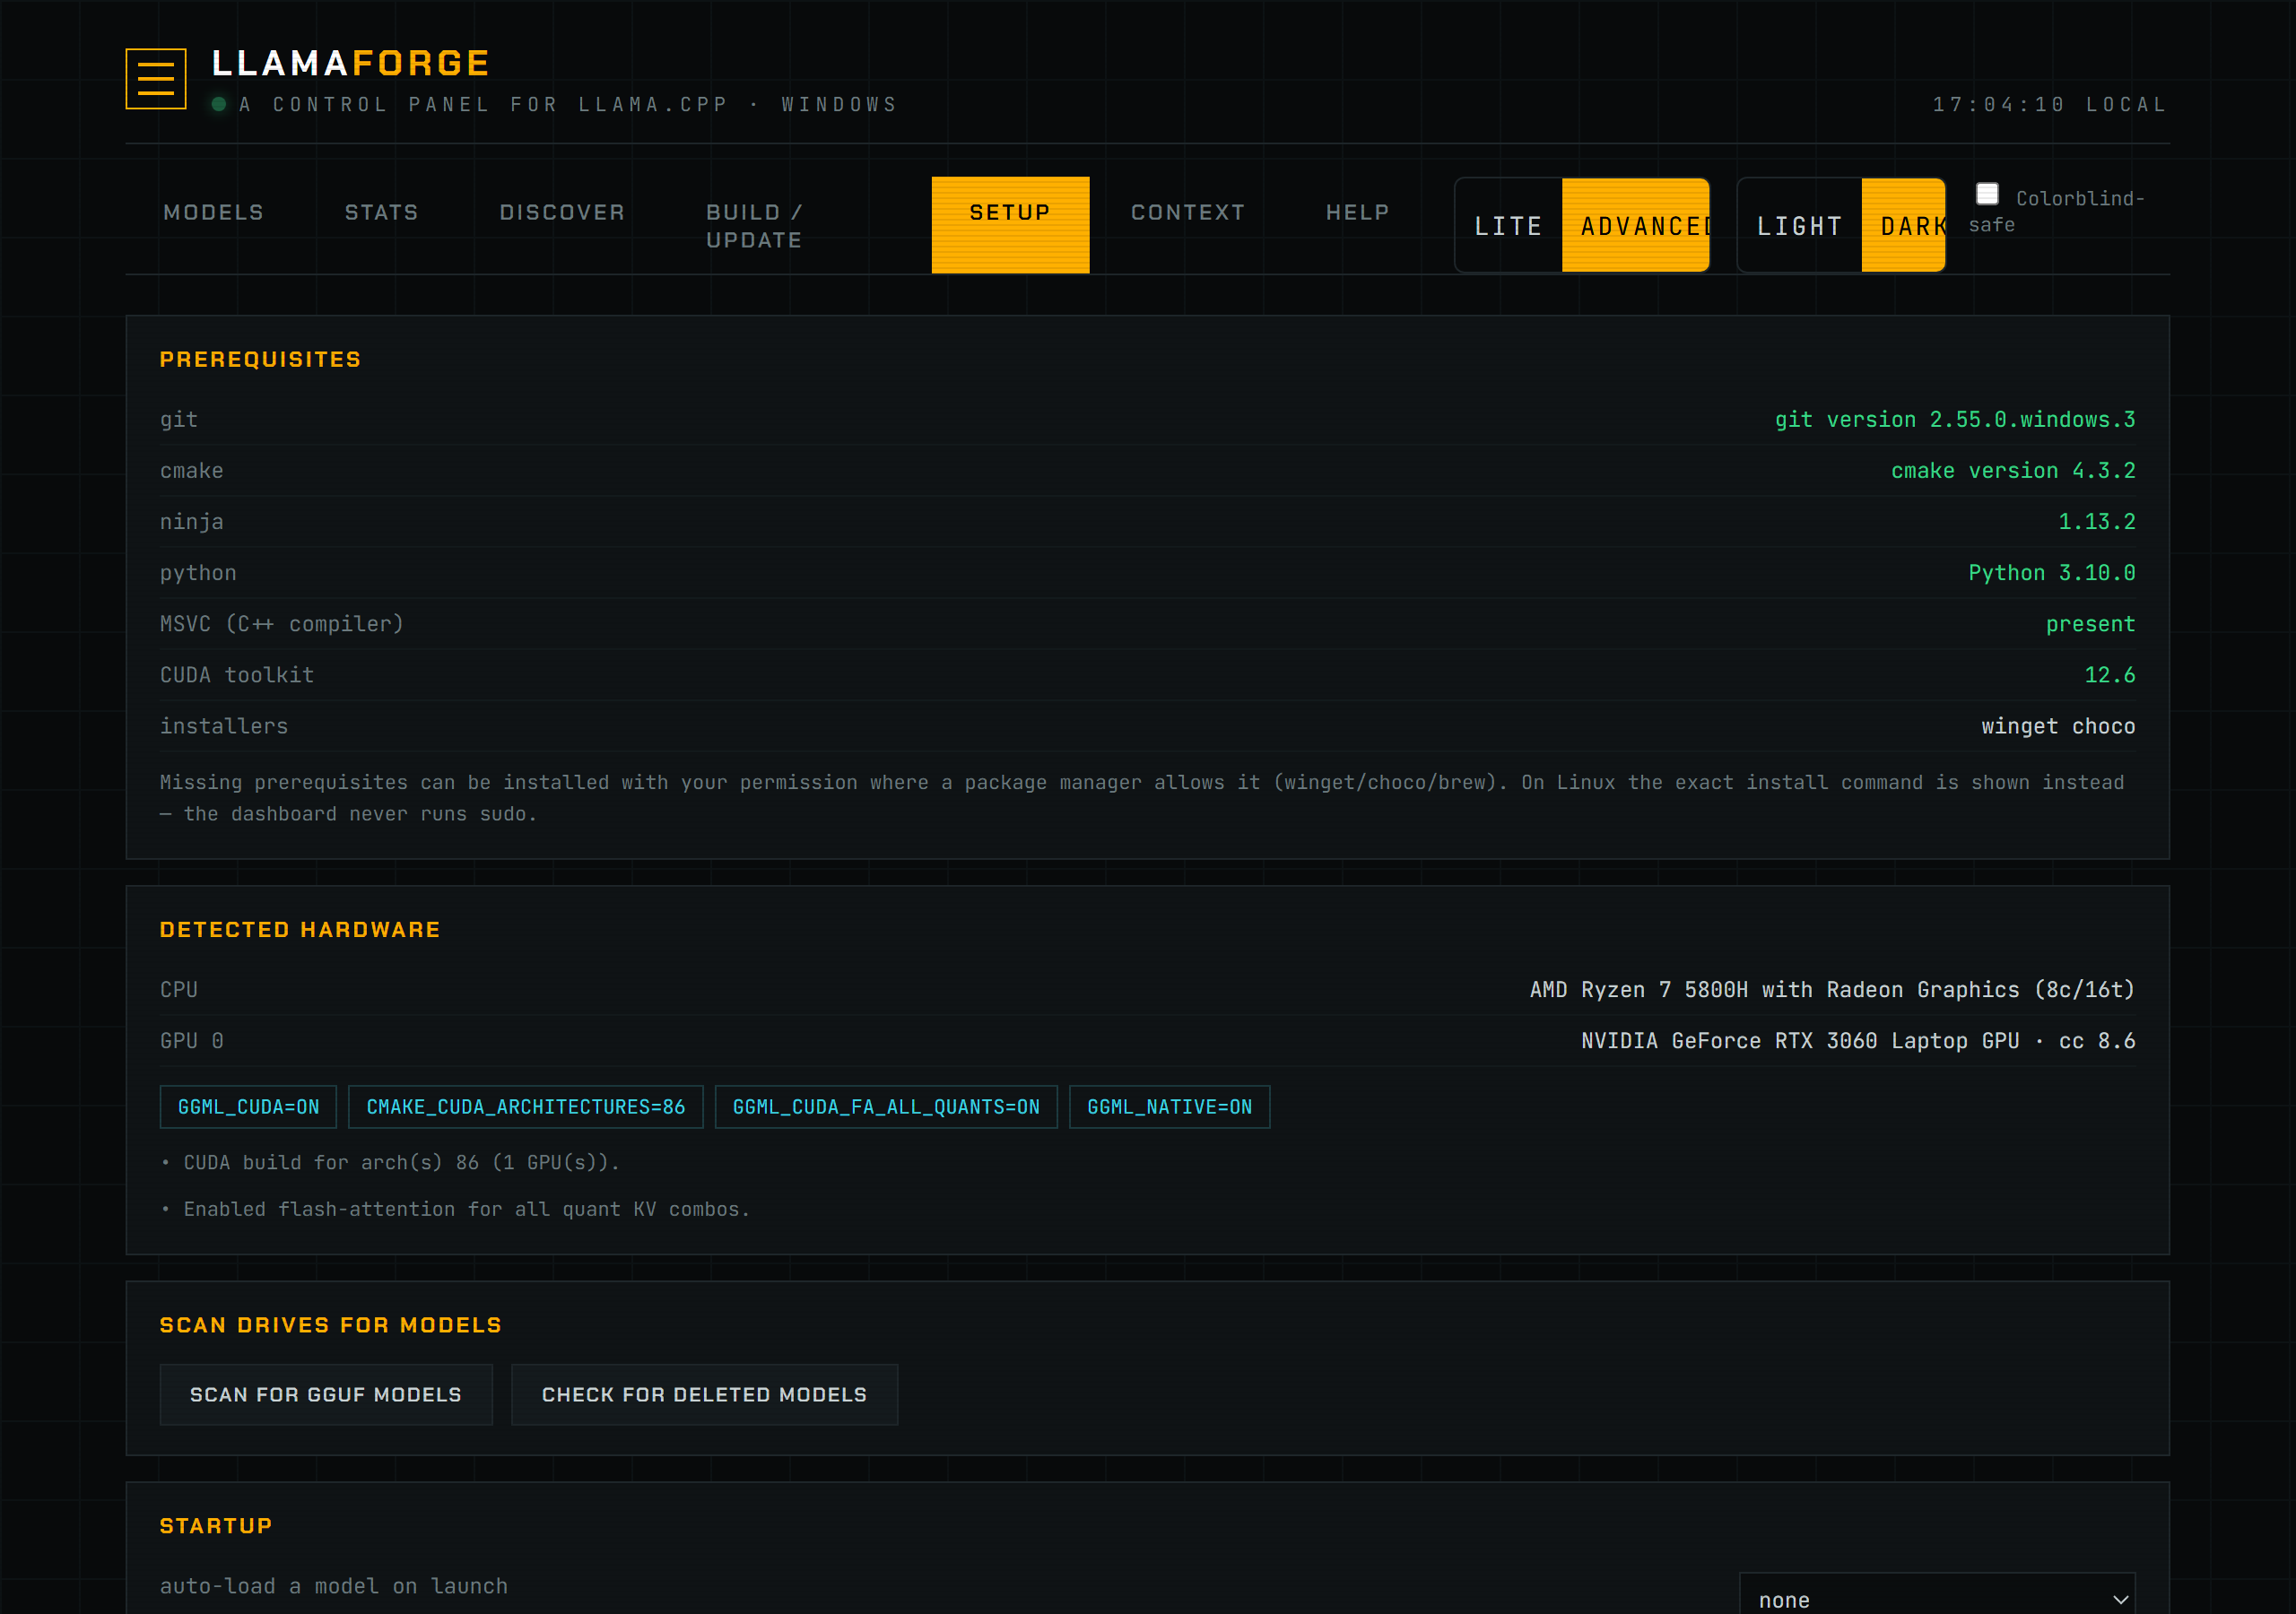Viewport: 2296px width, 1614px height.
Task: Click 'auto-load a model on launch' label
Action: (x=334, y=1586)
